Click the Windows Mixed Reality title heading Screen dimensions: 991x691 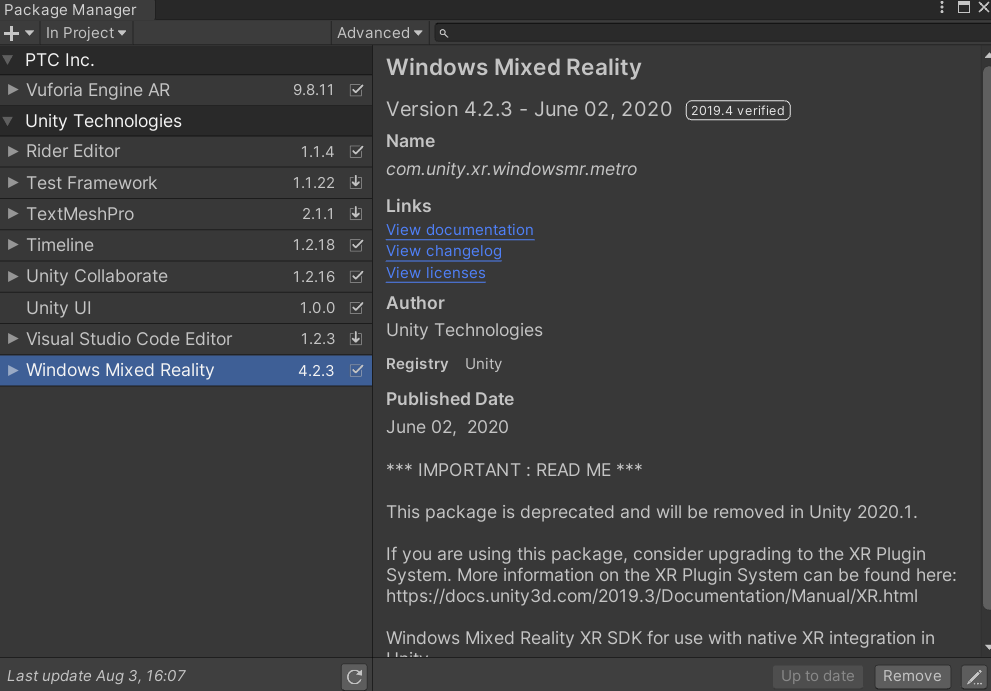tap(514, 67)
